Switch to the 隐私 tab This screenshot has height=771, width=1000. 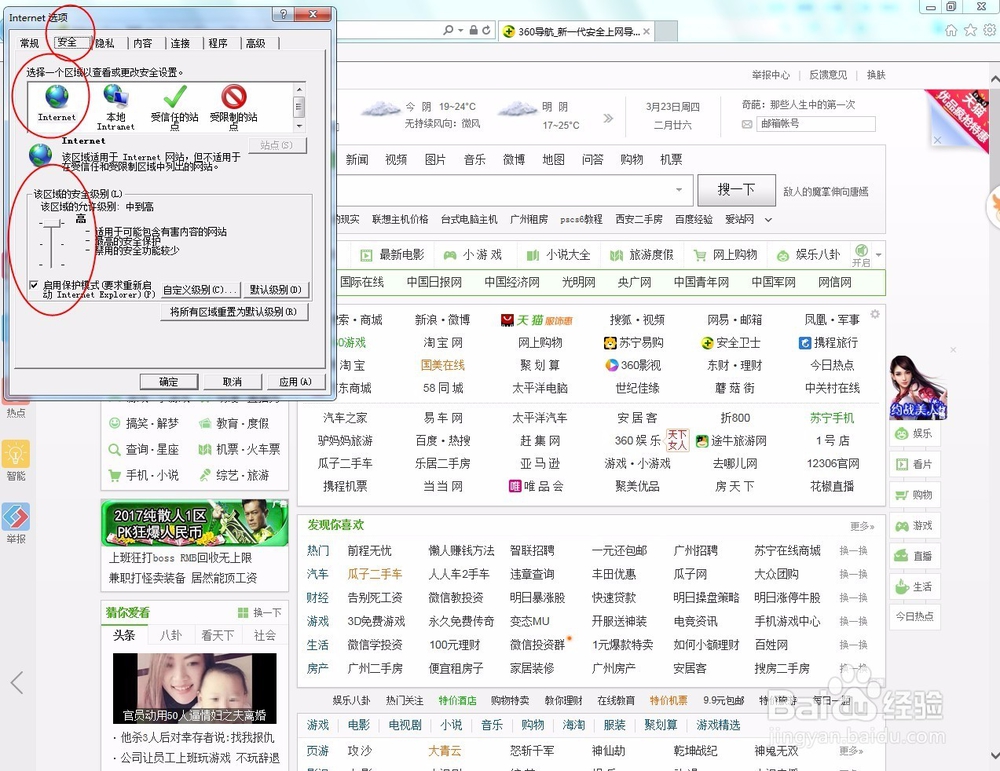[x=105, y=43]
